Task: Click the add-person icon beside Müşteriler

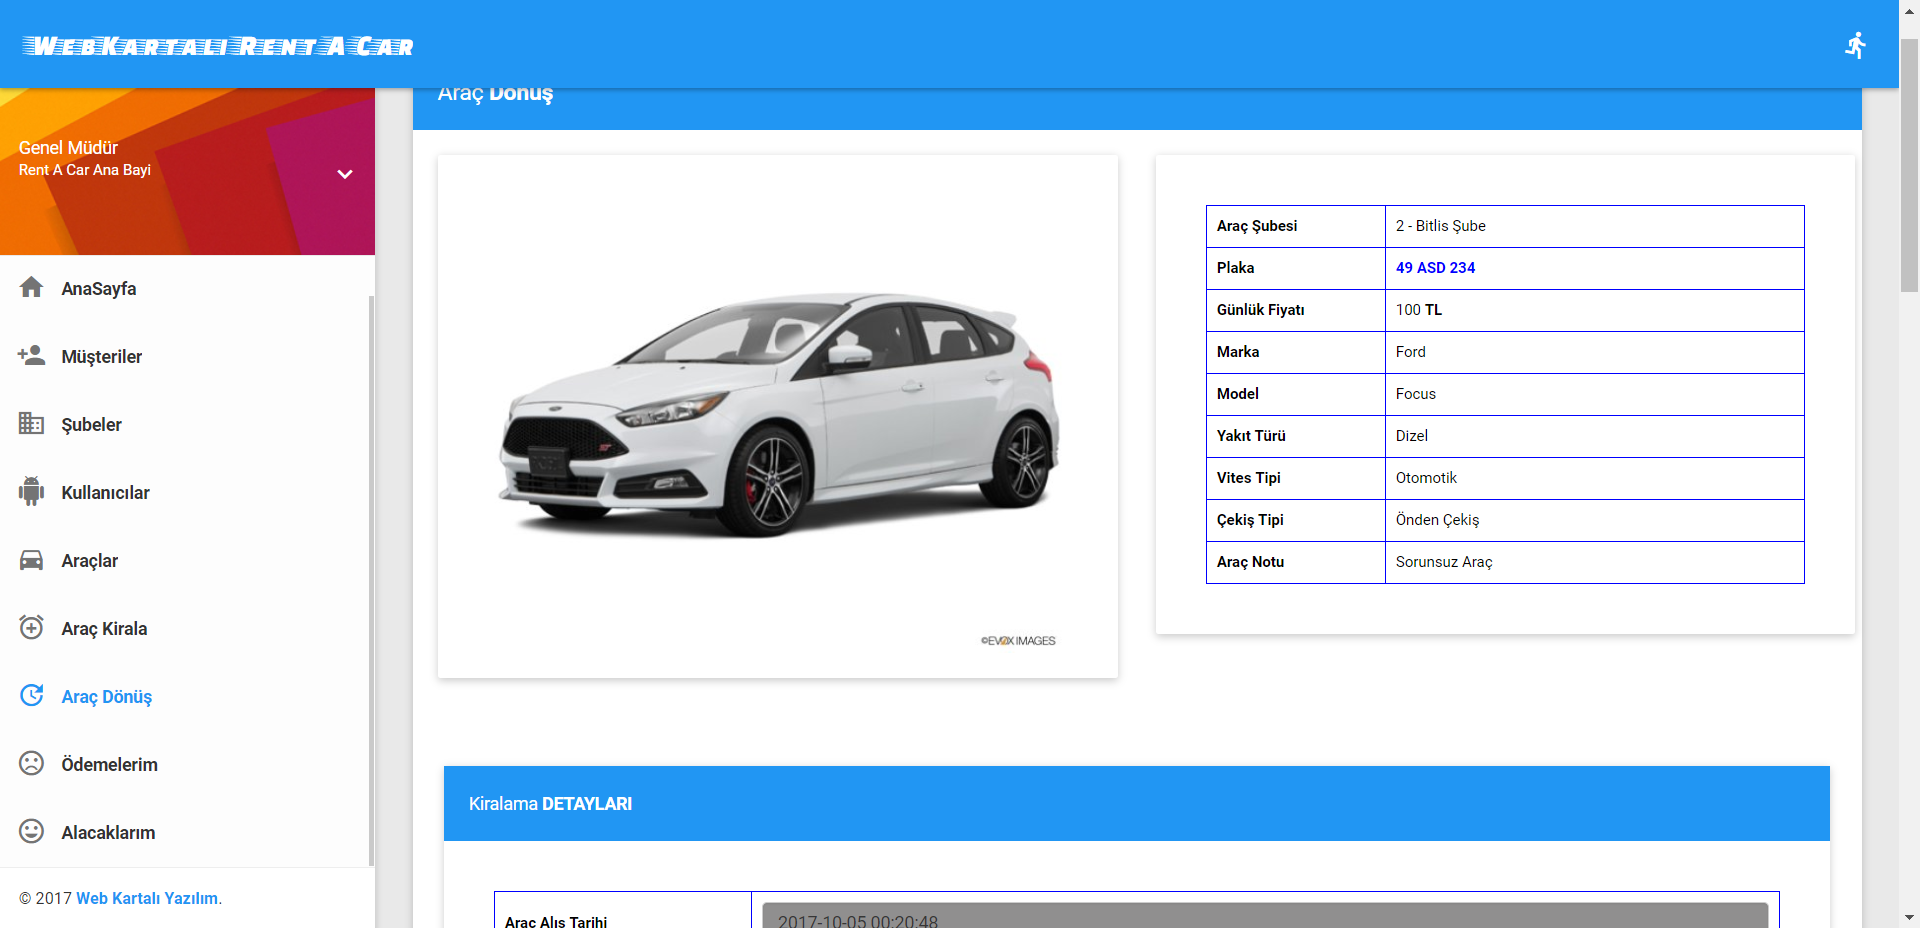Action: [31, 356]
